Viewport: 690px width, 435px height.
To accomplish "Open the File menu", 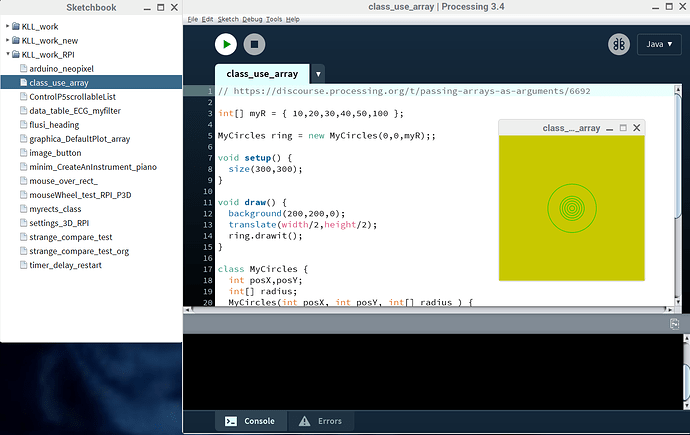I will [x=192, y=19].
